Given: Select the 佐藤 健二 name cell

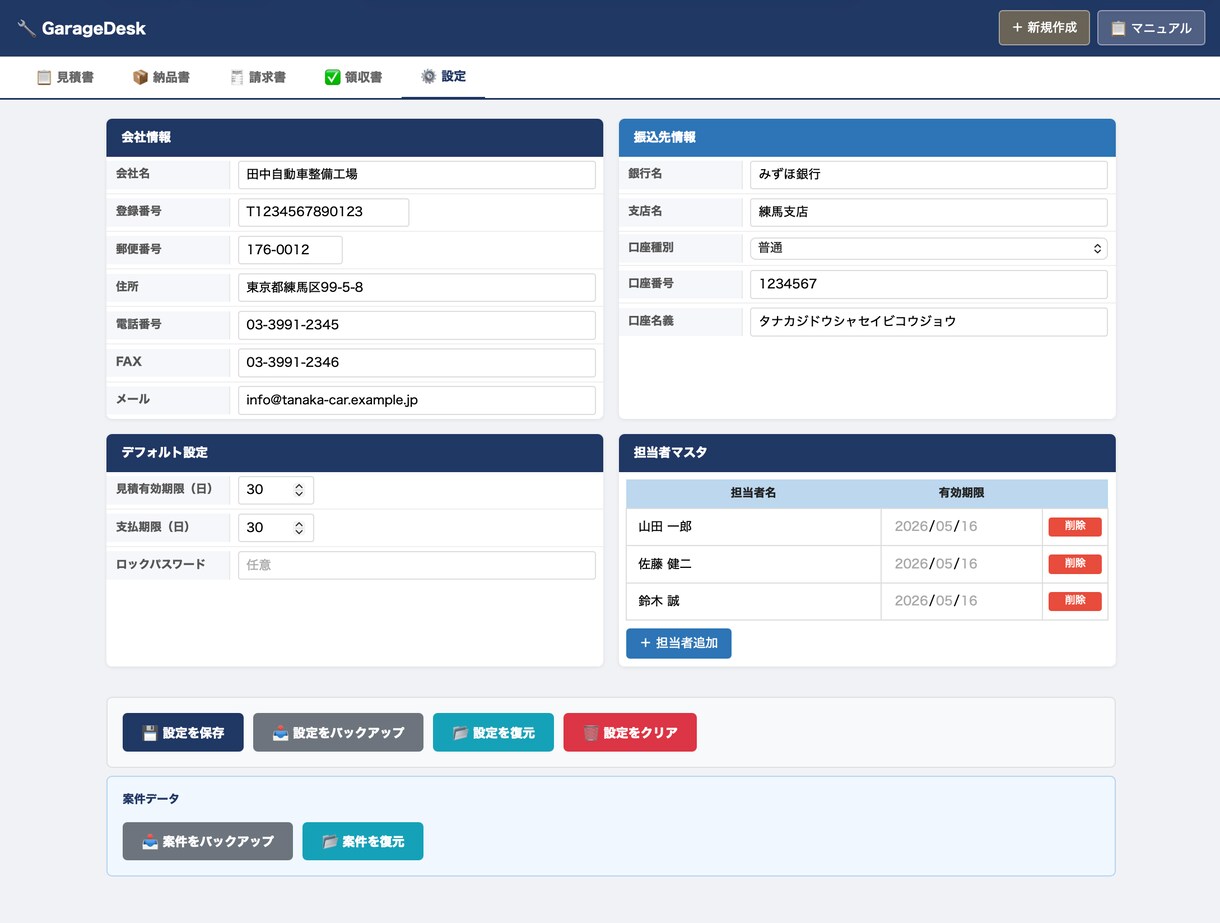Looking at the screenshot, I should pos(754,564).
